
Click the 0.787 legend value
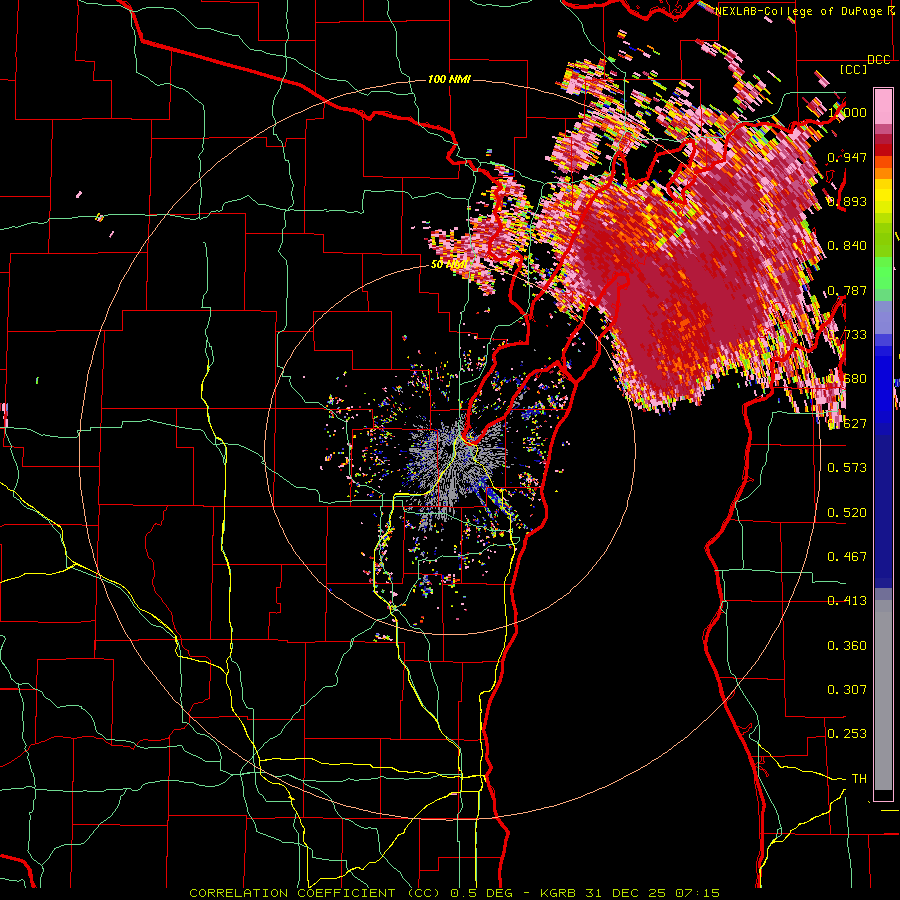pos(847,290)
